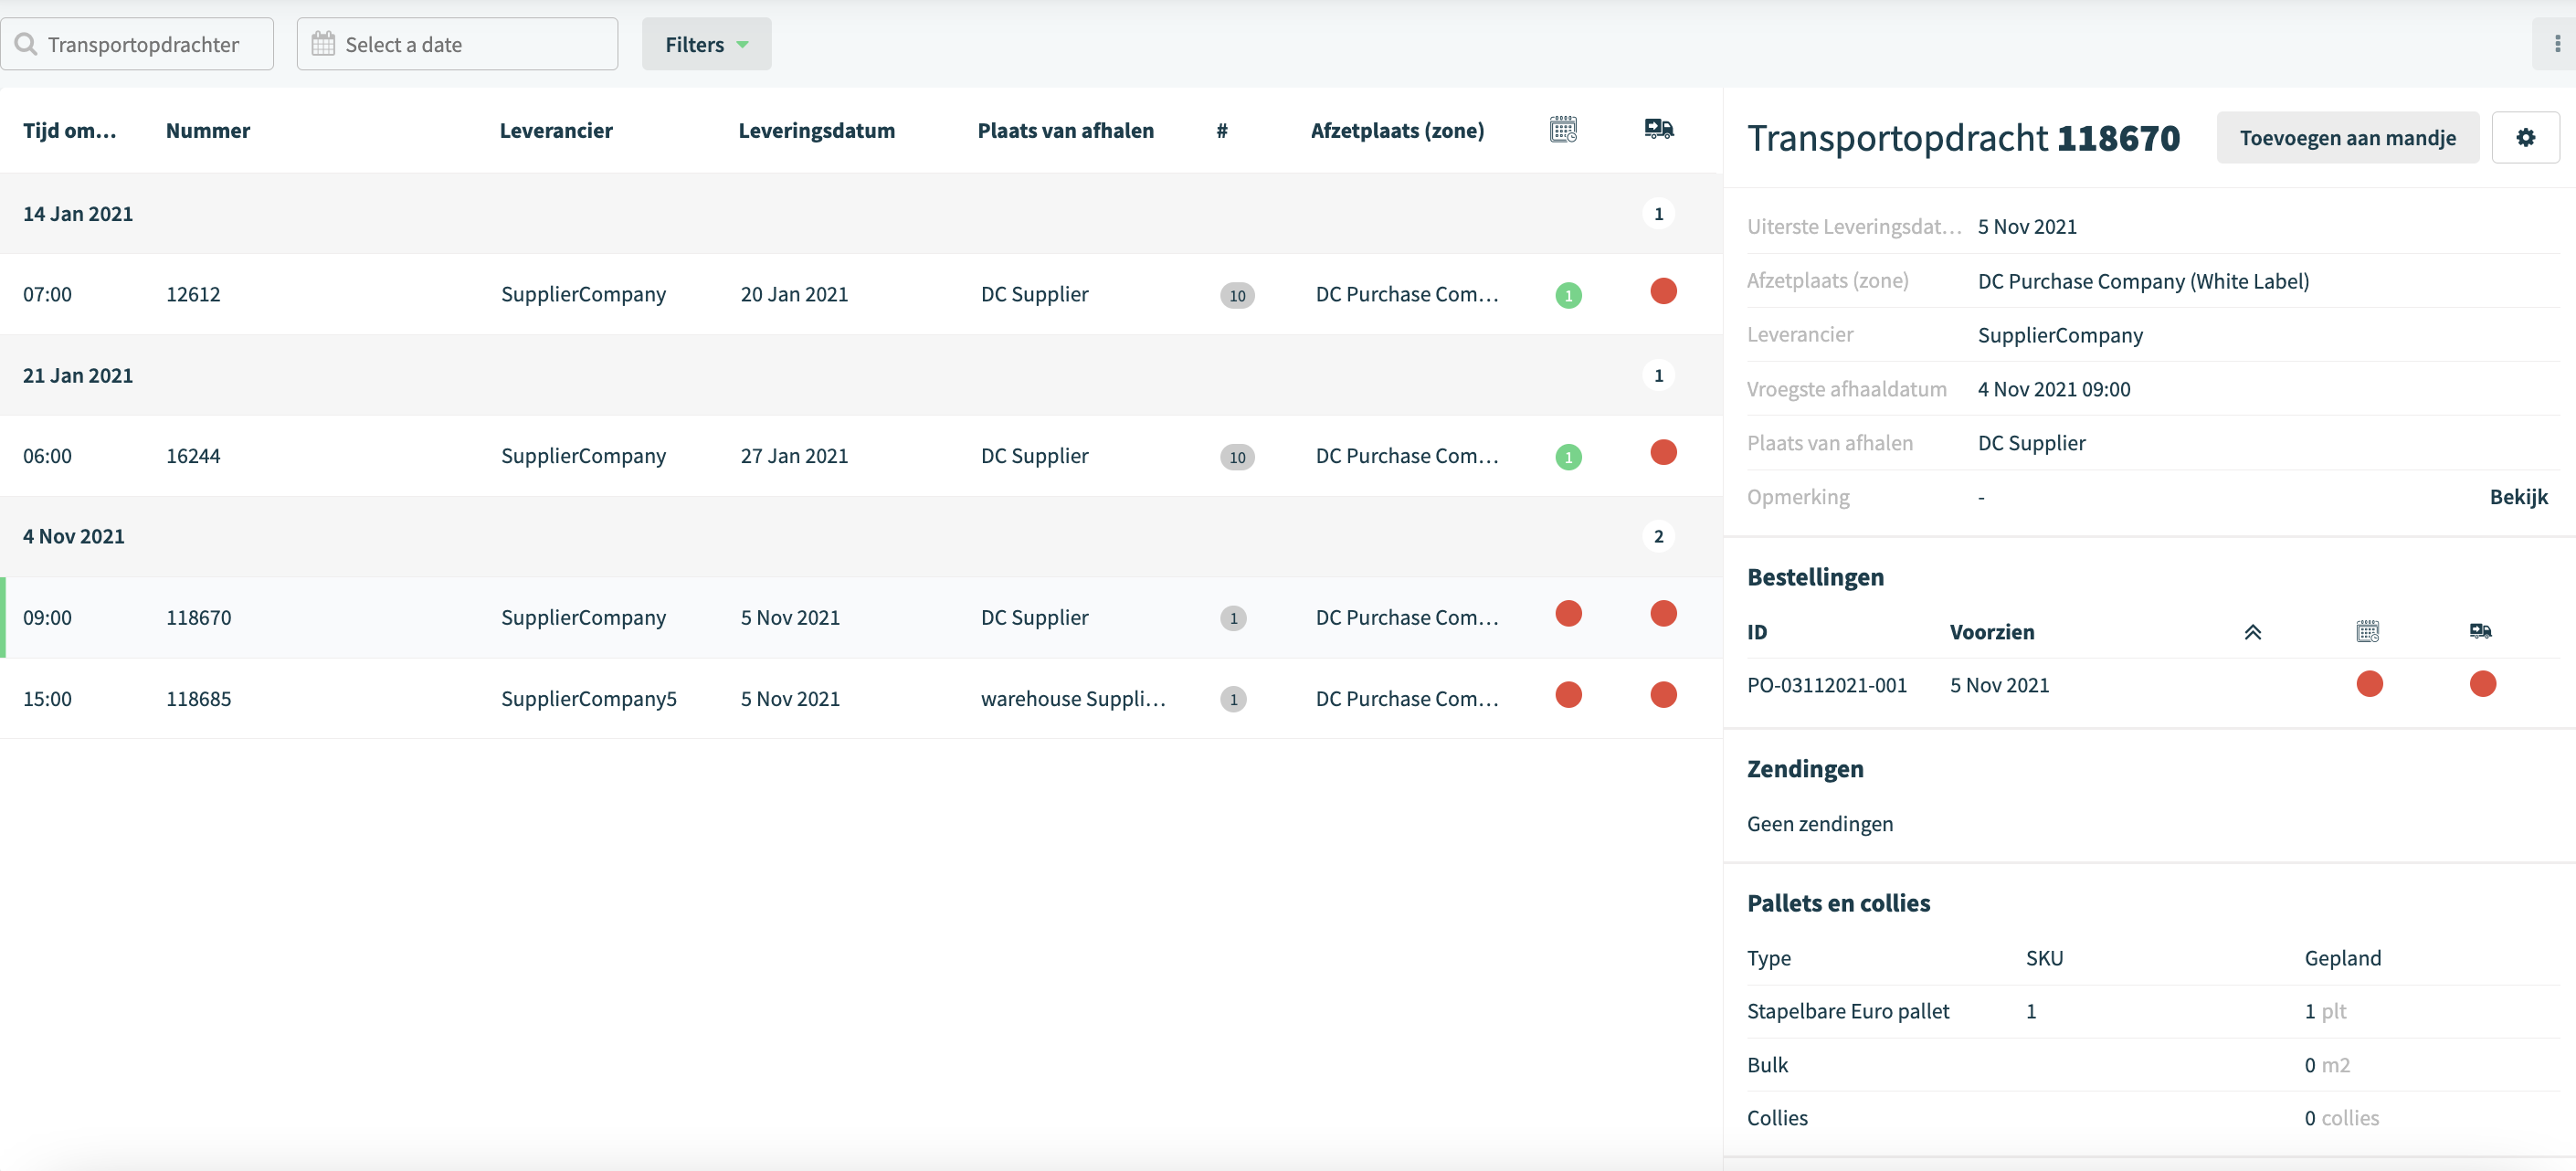The width and height of the screenshot is (2576, 1171).
Task: Click truck icon in Bestellingen header
Action: pos(2480,631)
